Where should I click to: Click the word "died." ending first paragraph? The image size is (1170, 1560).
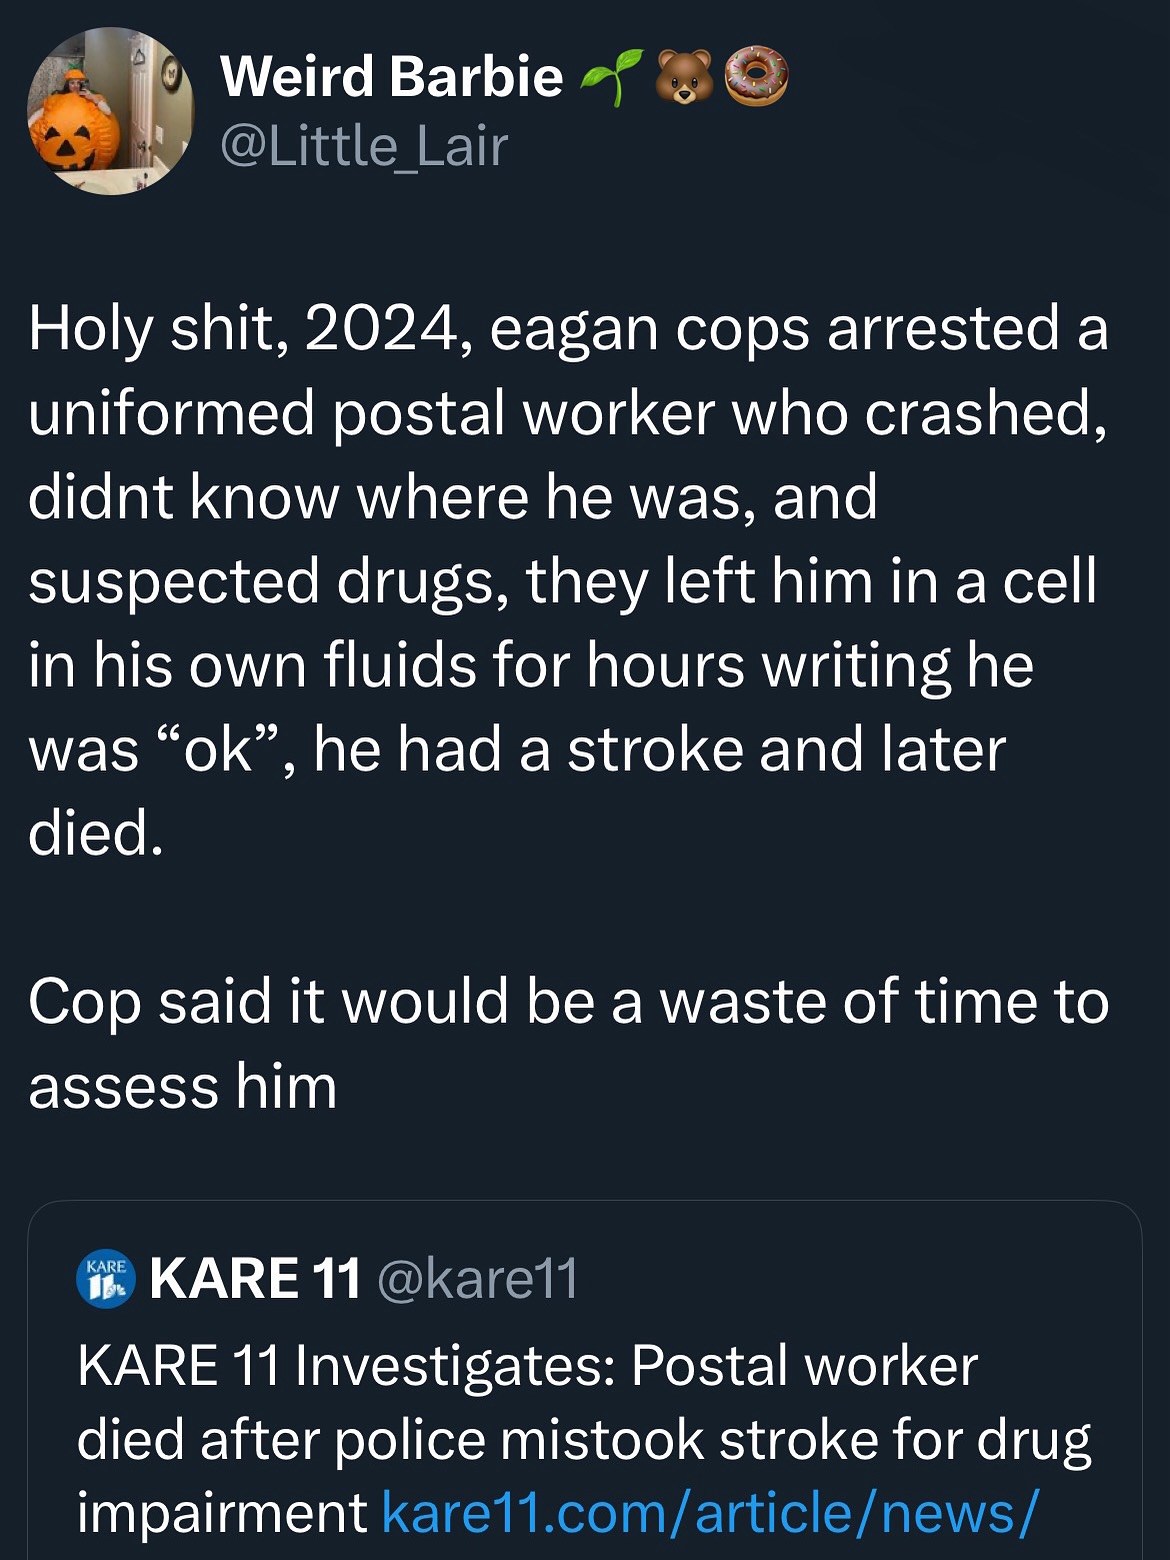point(95,833)
